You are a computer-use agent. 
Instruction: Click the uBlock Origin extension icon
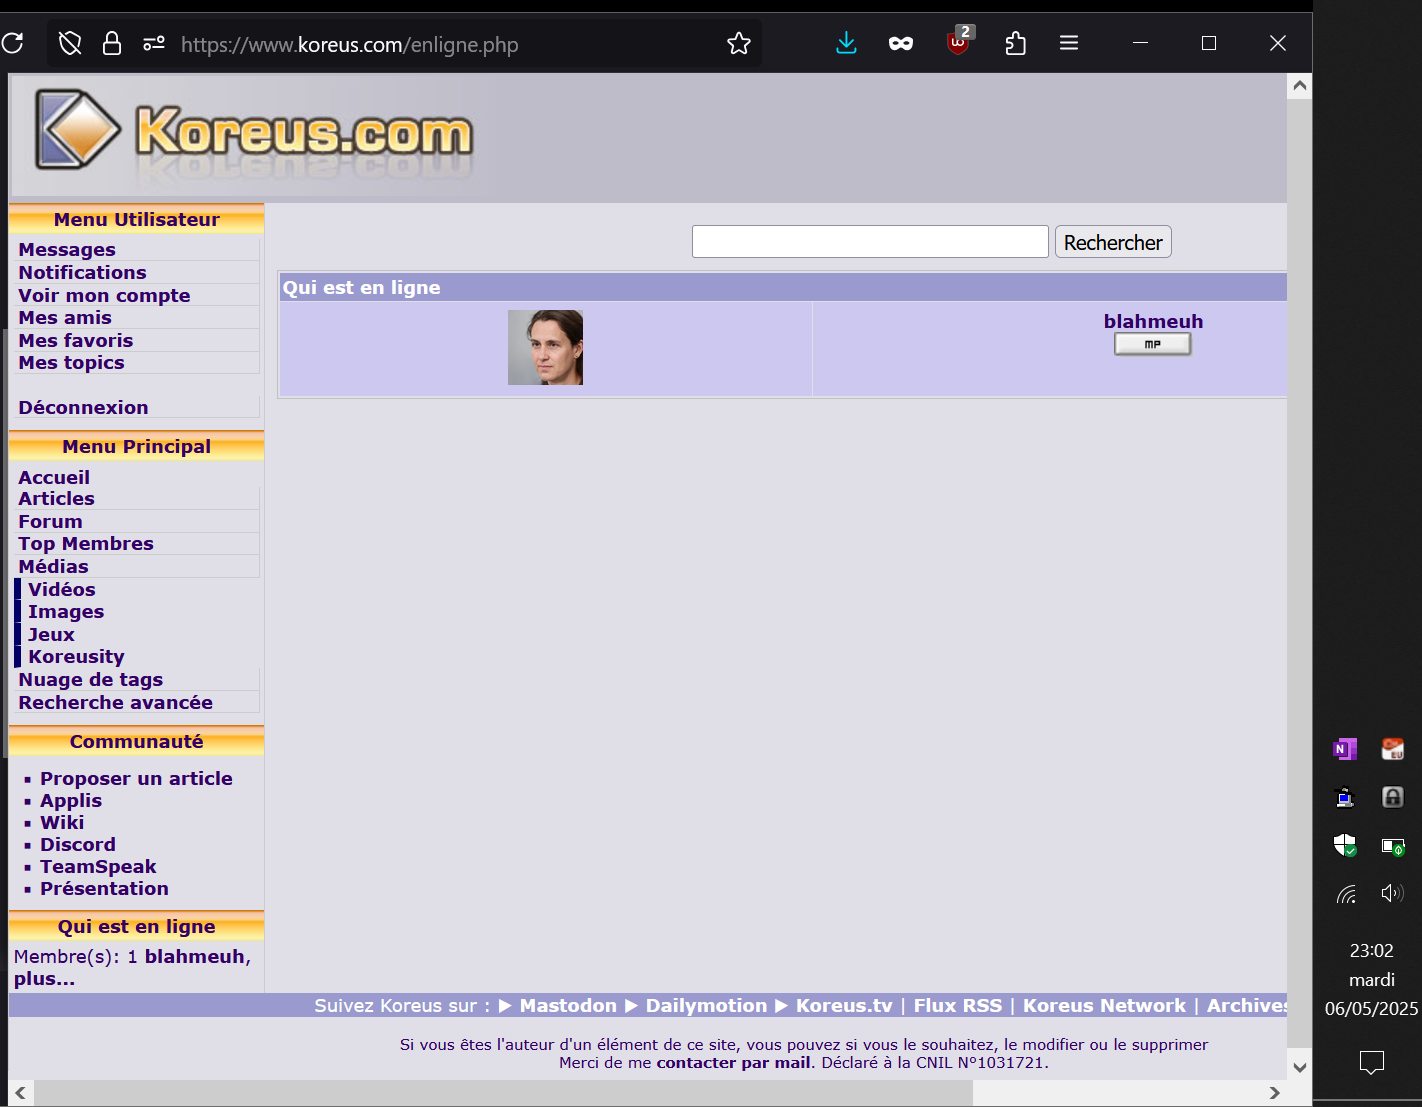point(958,43)
